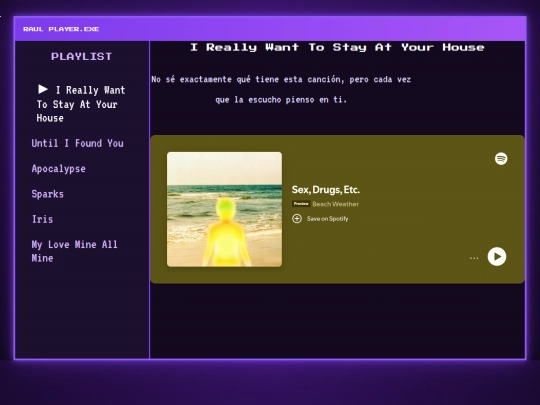The height and width of the screenshot is (405, 540).
Task: Click the Spotify logo icon
Action: pyautogui.click(x=501, y=159)
